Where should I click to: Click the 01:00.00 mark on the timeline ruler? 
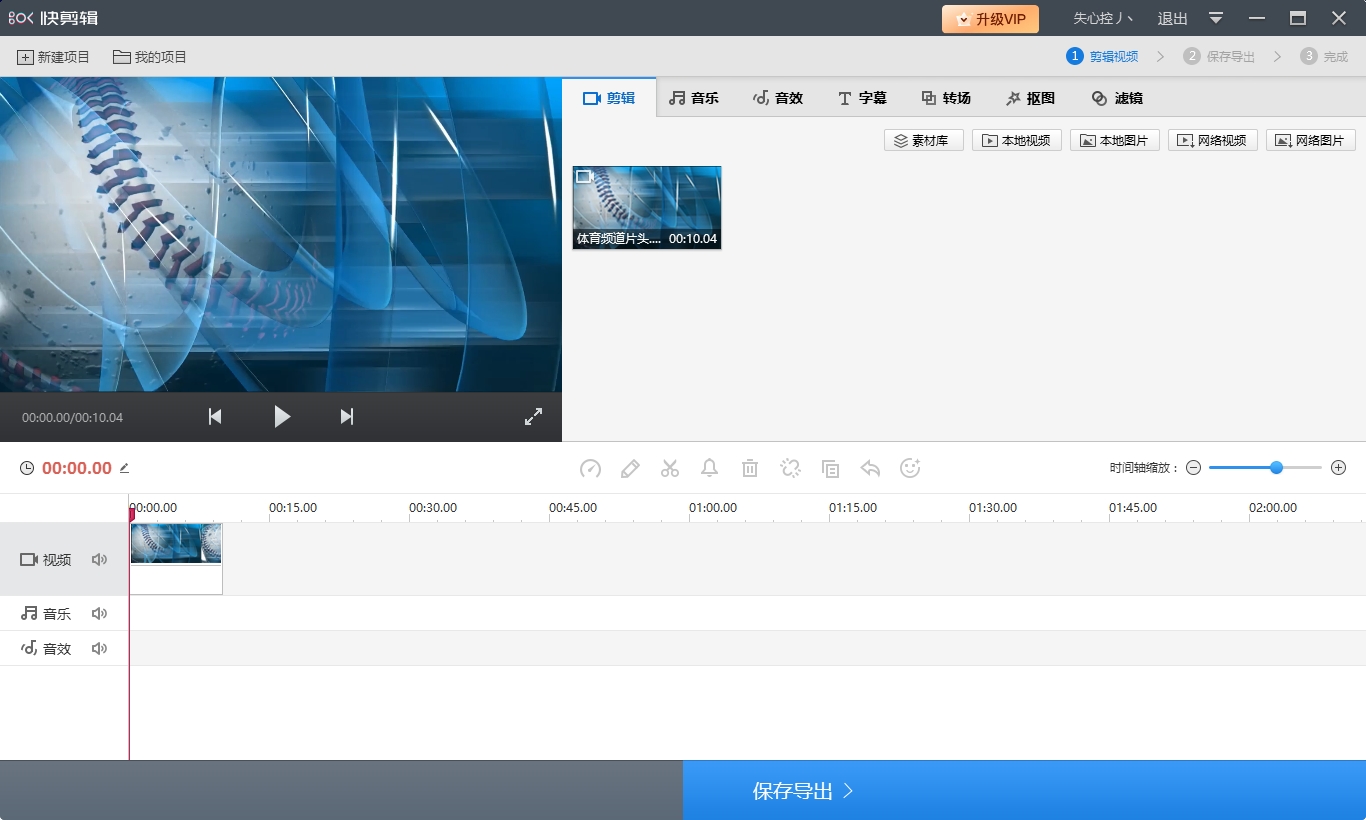pyautogui.click(x=713, y=508)
